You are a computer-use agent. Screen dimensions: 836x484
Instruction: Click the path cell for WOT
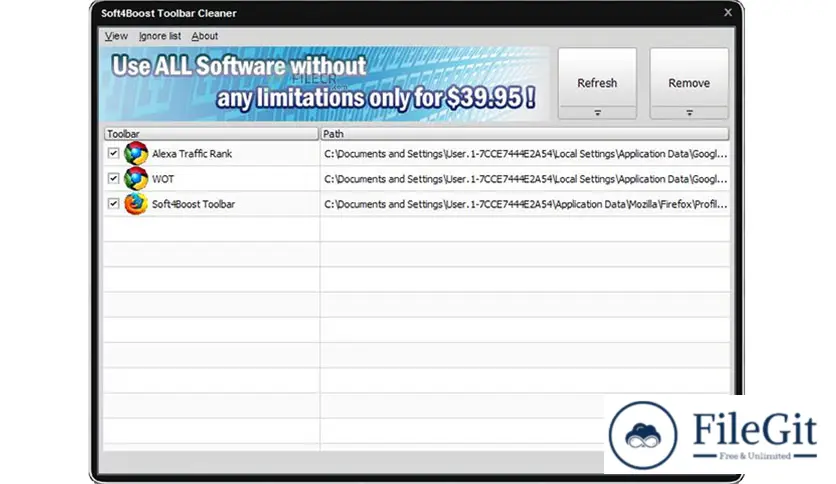pos(525,179)
